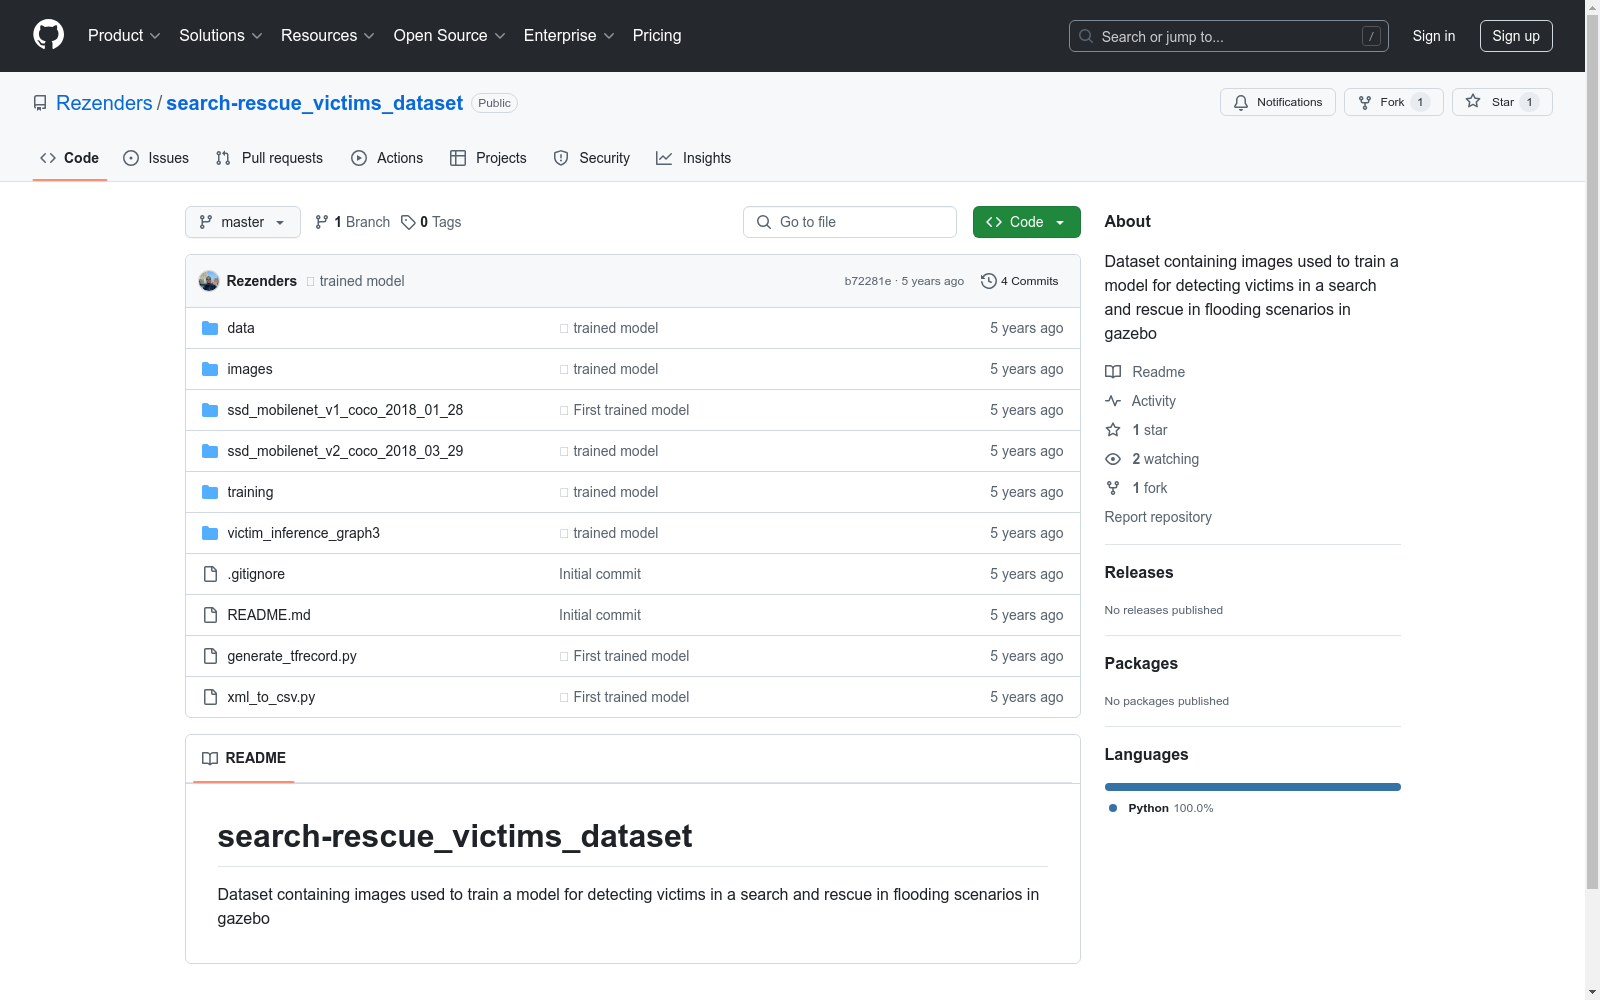Click the folder icon for images
The height and width of the screenshot is (1000, 1600).
210,369
